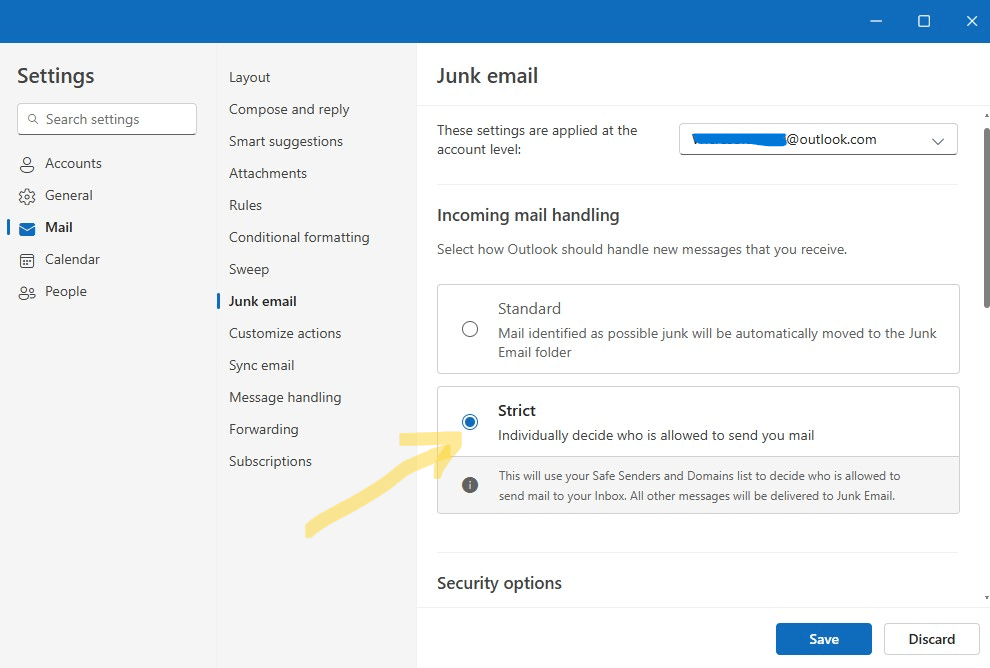
Task: Open Conditional formatting settings
Action: [299, 237]
